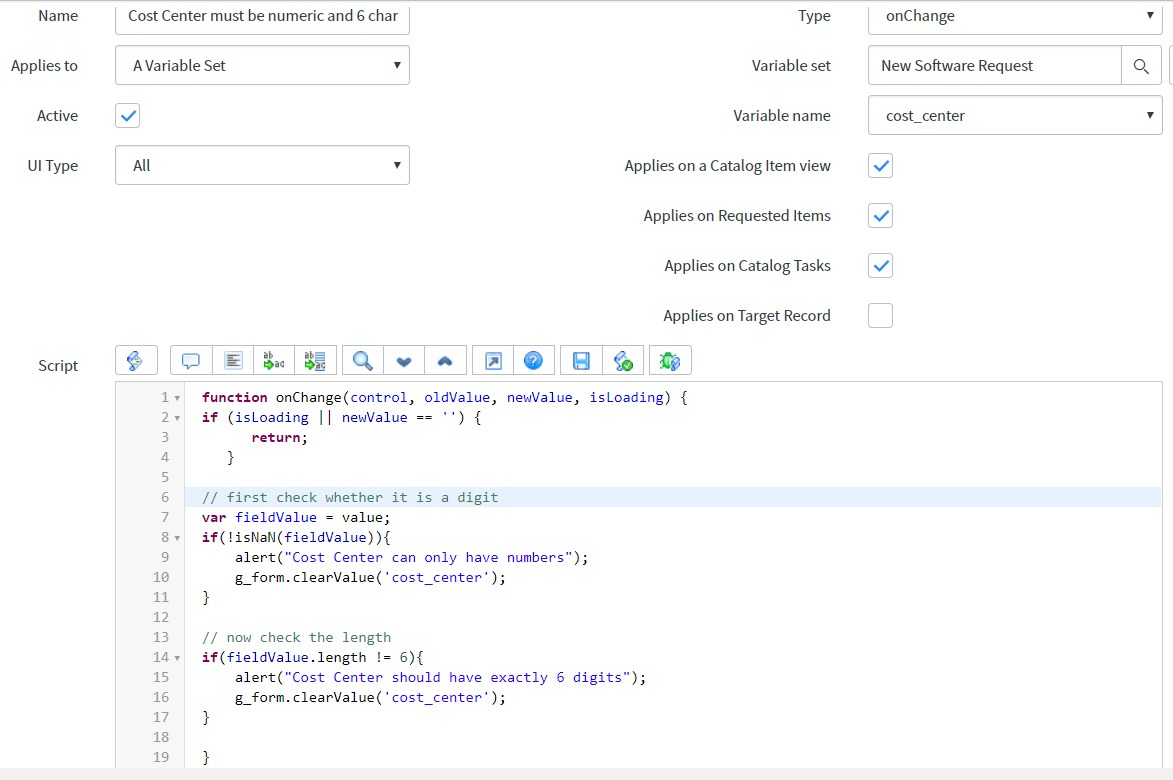Click the alert 'should have exactly 6 digits' line
Screen dimensions: 1173x780
441,678
